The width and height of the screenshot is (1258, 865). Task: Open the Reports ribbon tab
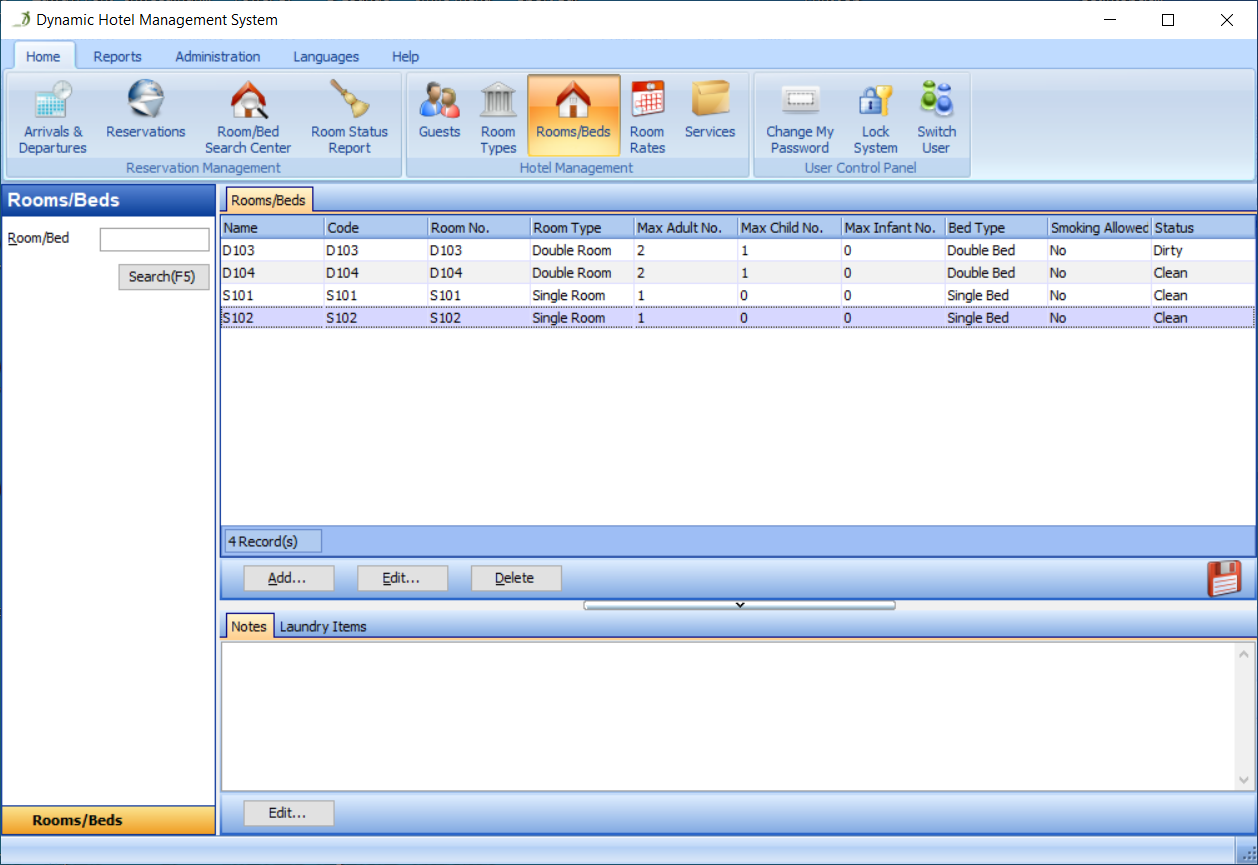click(117, 57)
